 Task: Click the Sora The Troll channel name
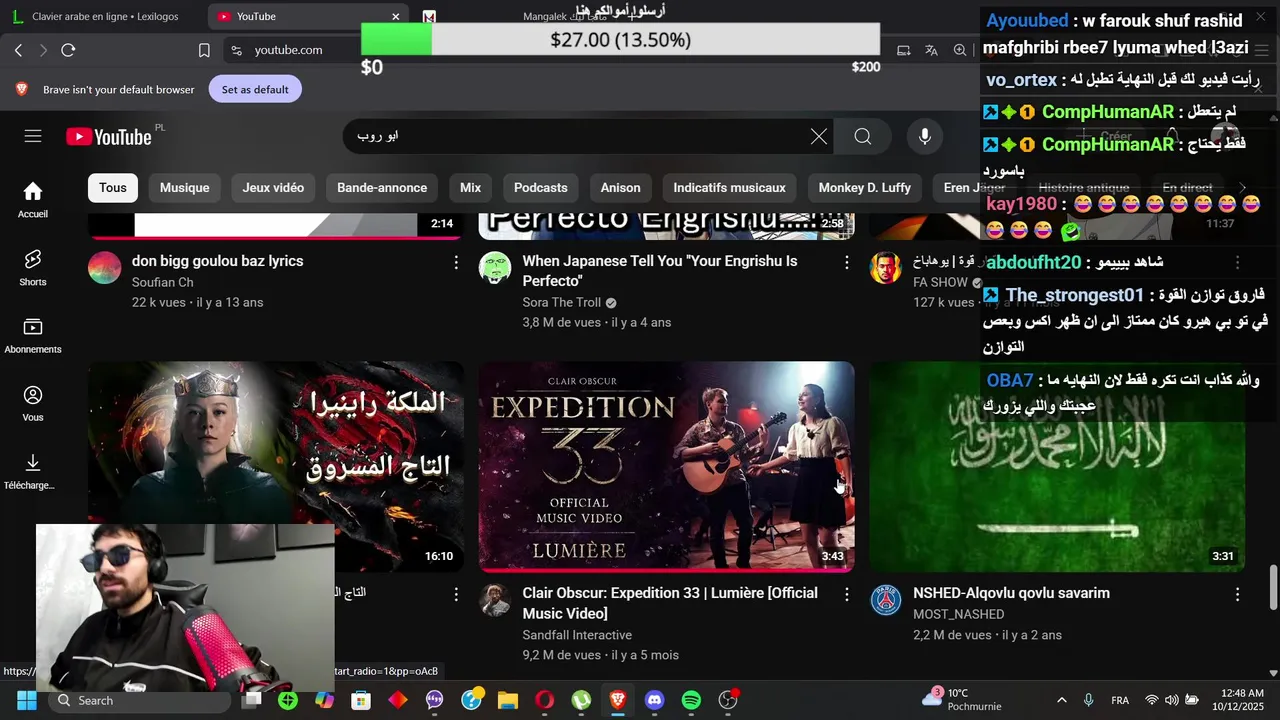tap(562, 302)
